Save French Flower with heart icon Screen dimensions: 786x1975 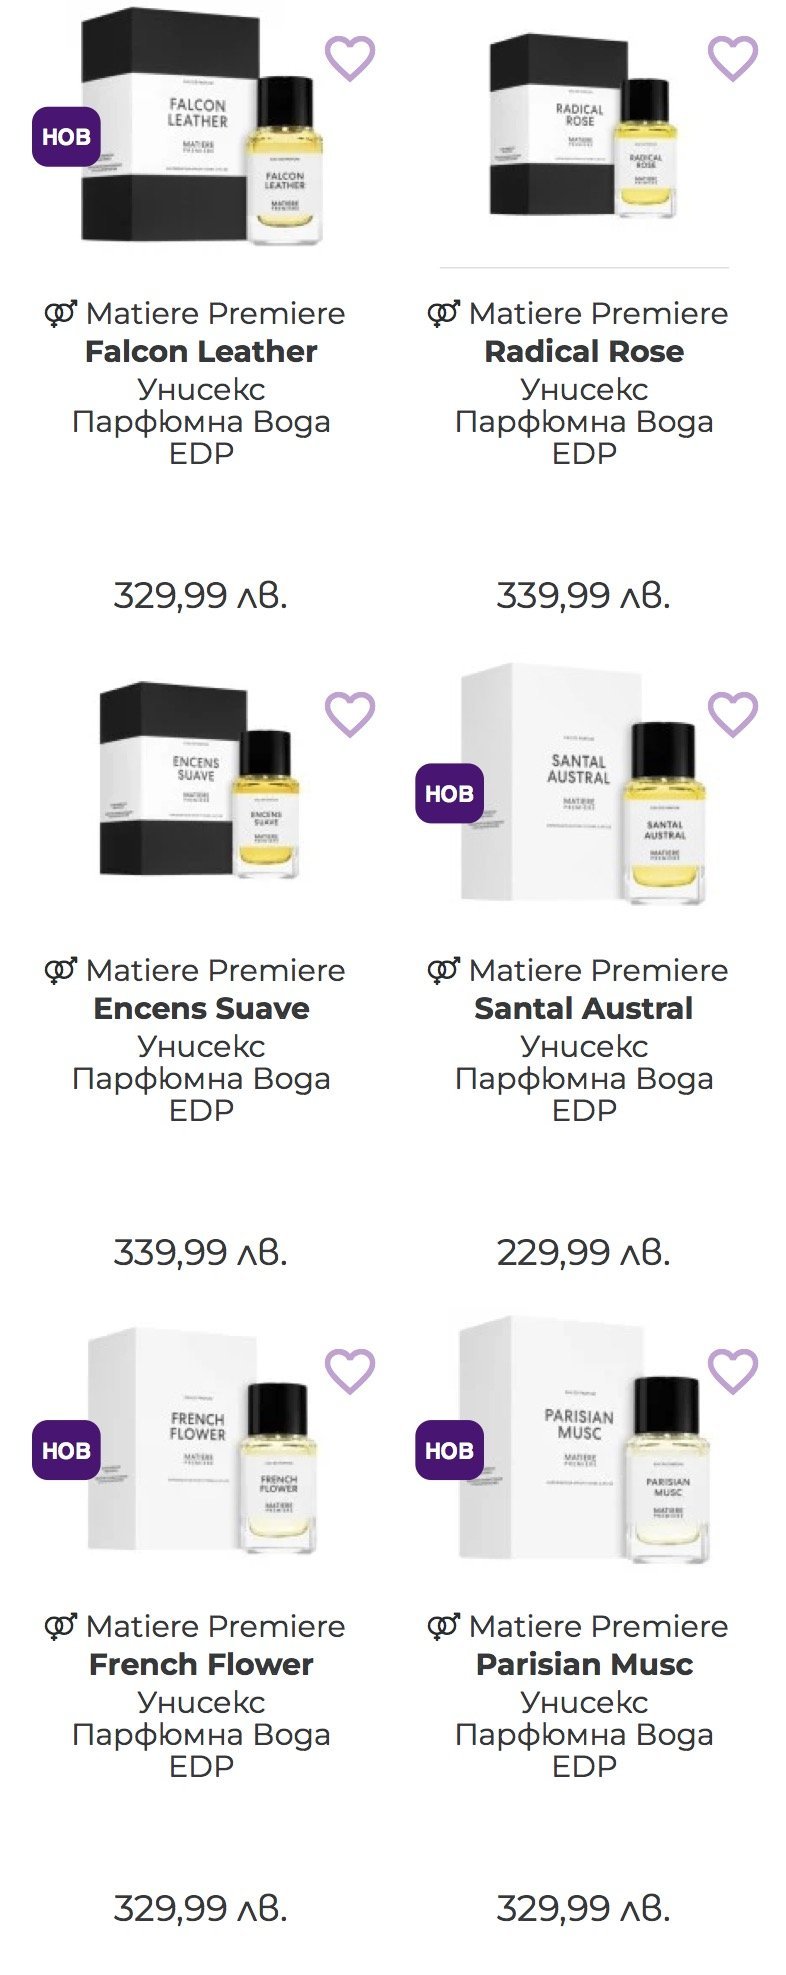350,1370
